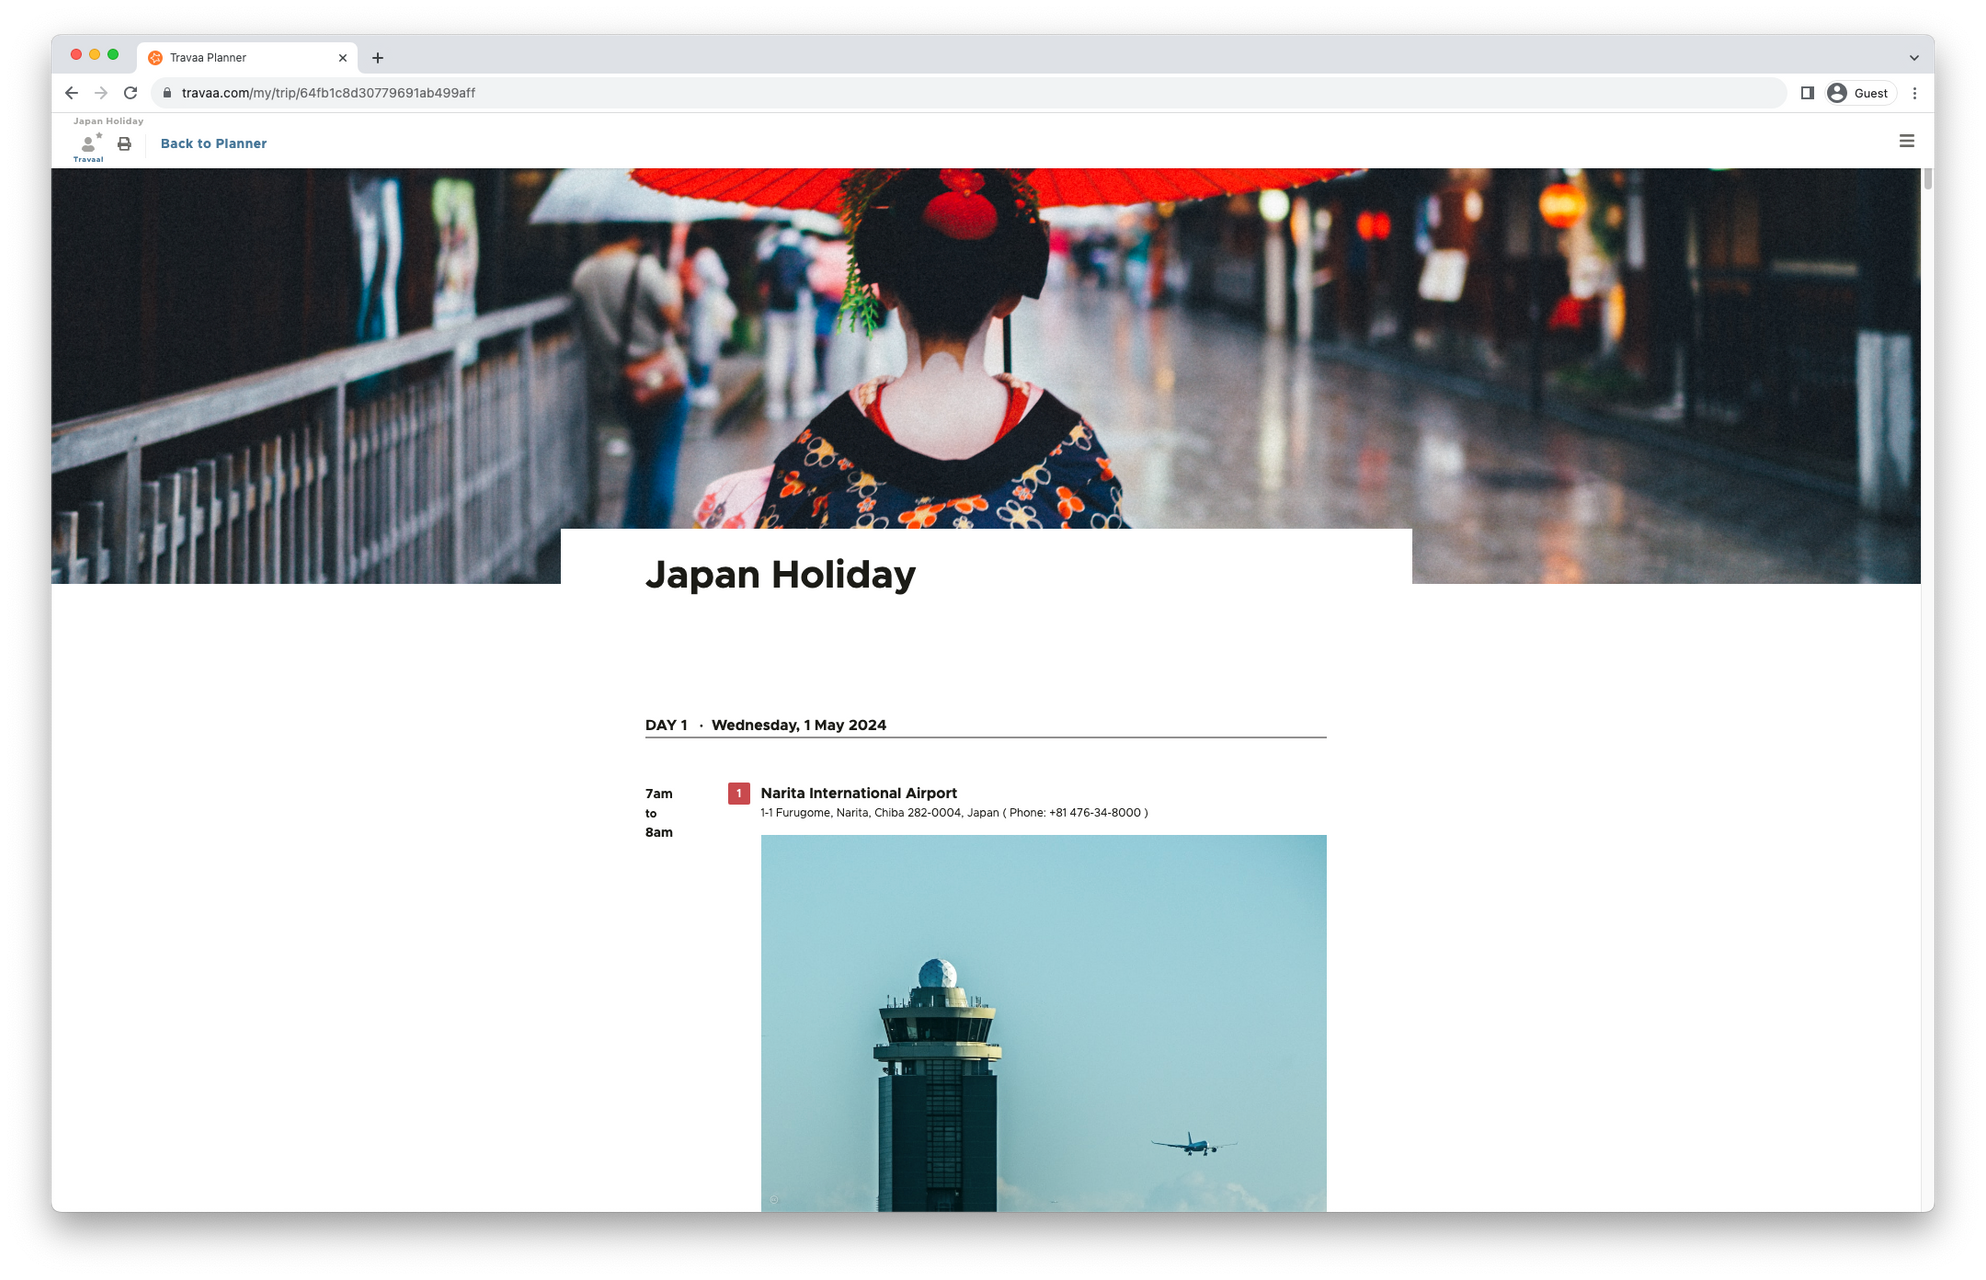
Task: Focus the travaa.com address bar
Action: pyautogui.click(x=968, y=93)
